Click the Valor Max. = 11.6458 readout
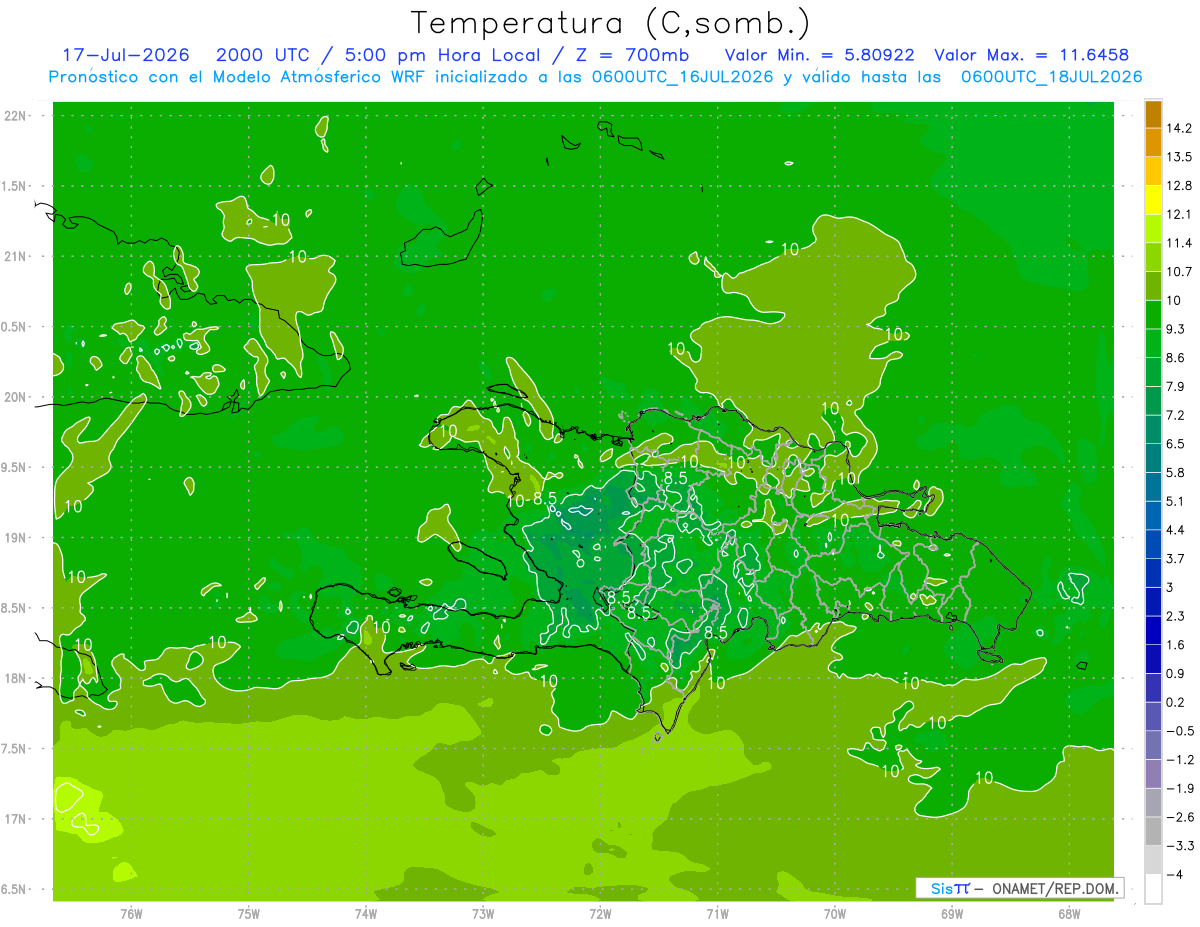 1031,55
